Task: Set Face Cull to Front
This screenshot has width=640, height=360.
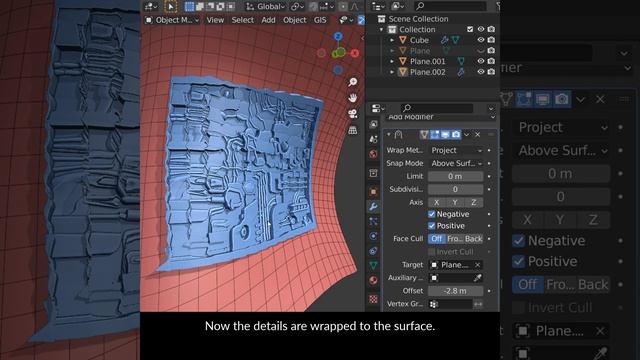Action: [x=455, y=239]
